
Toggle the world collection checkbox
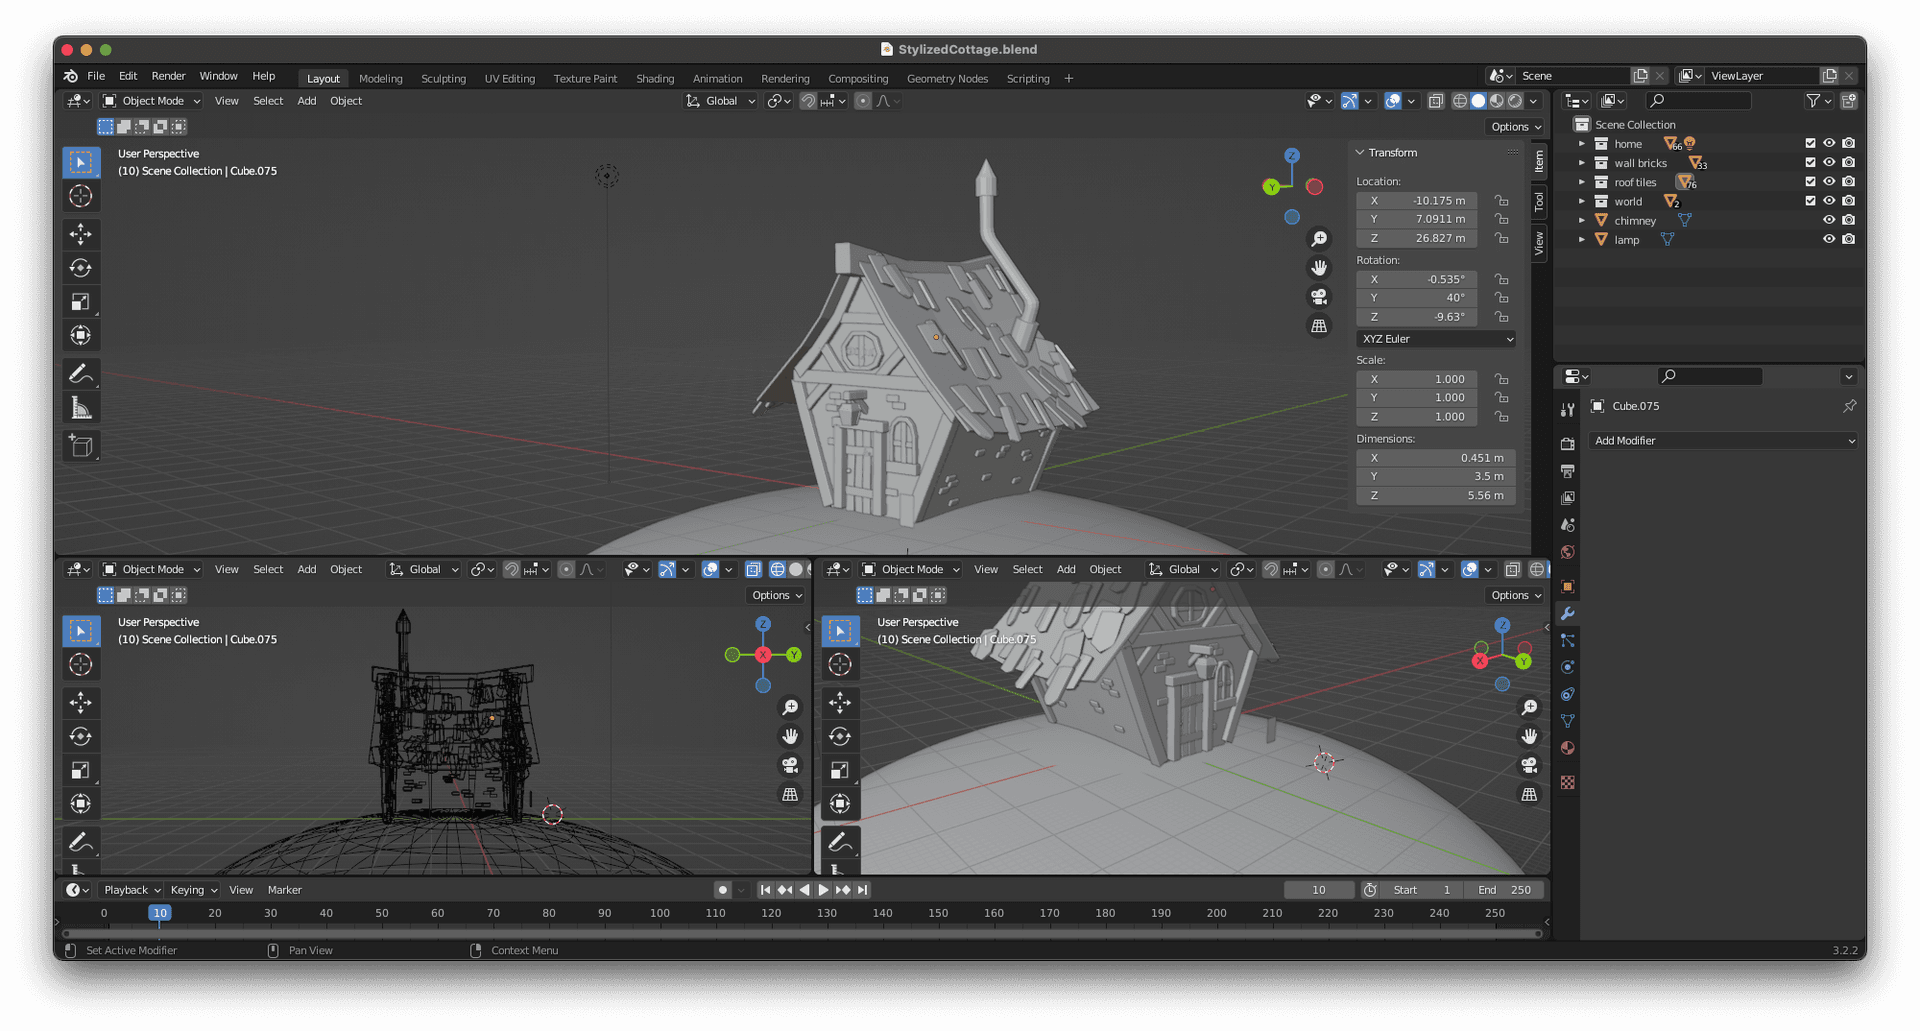(1810, 201)
